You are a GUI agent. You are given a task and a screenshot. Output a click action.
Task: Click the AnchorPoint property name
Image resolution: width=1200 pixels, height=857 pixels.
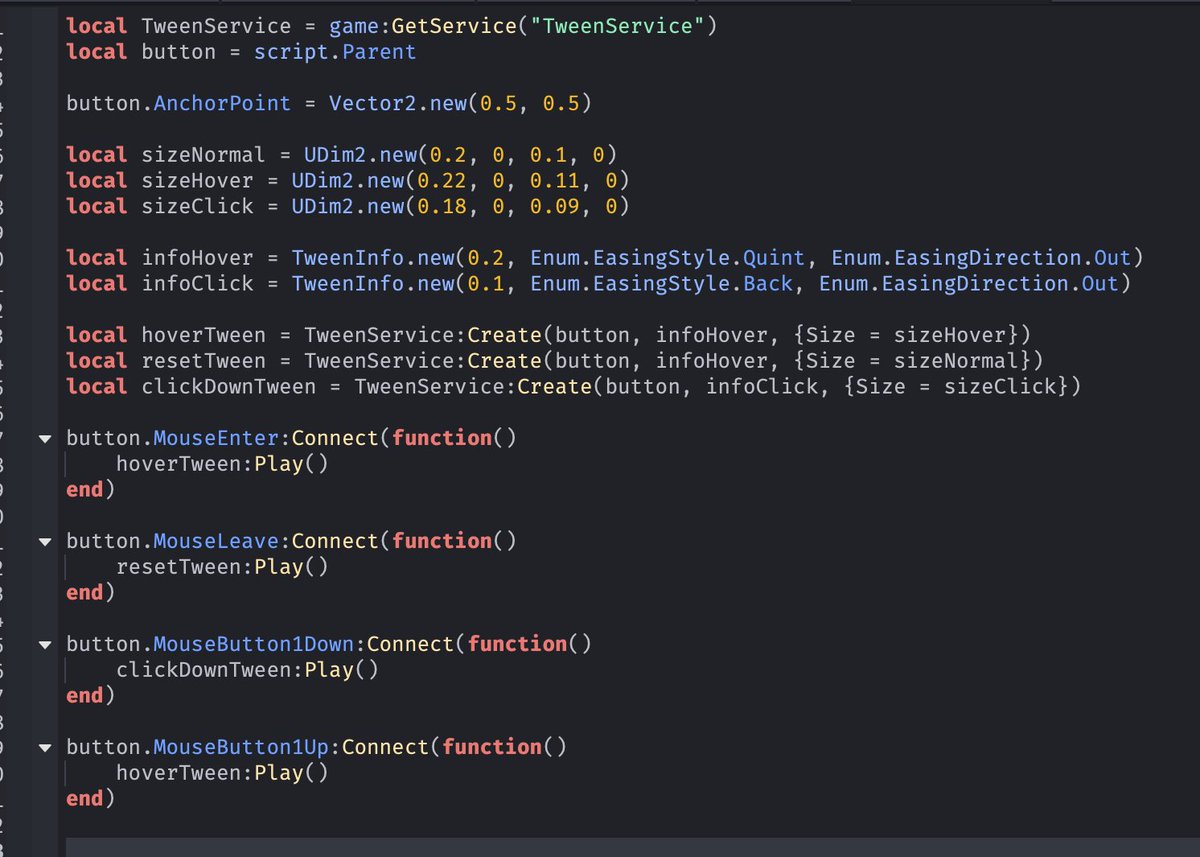point(222,103)
